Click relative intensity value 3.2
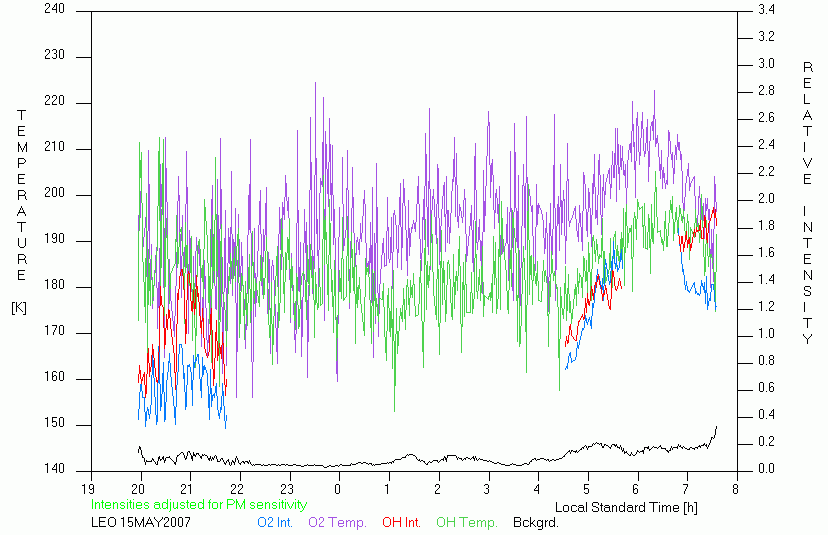Image resolution: width=828 pixels, height=535 pixels. coord(766,36)
